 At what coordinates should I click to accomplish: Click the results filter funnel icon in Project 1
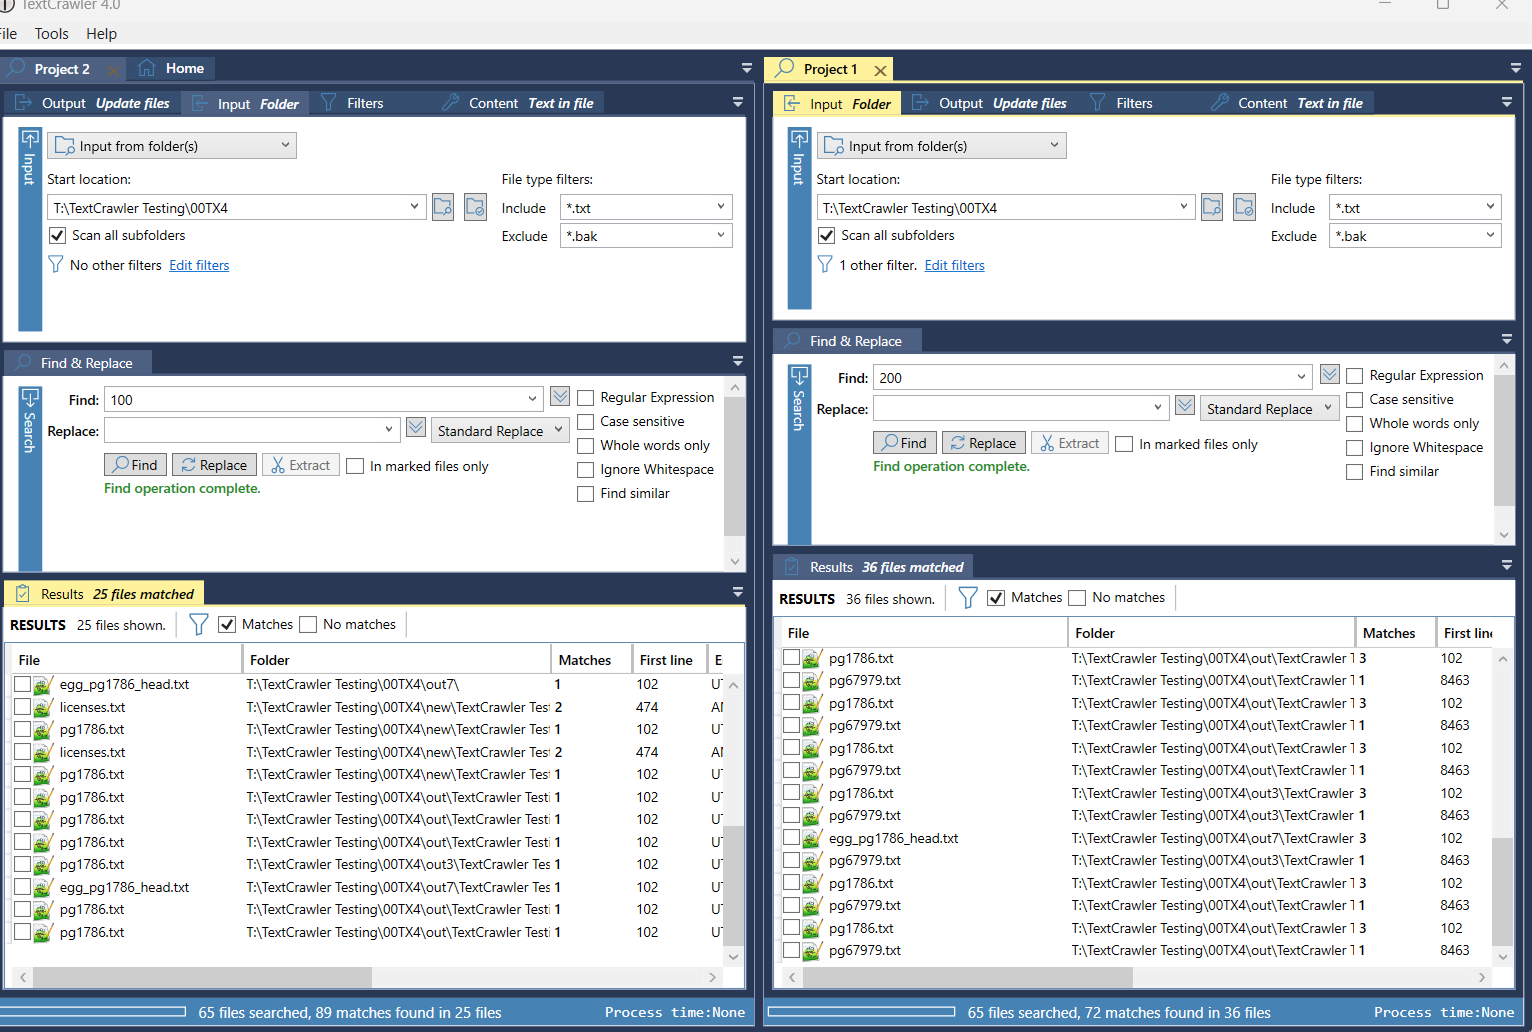point(967,598)
